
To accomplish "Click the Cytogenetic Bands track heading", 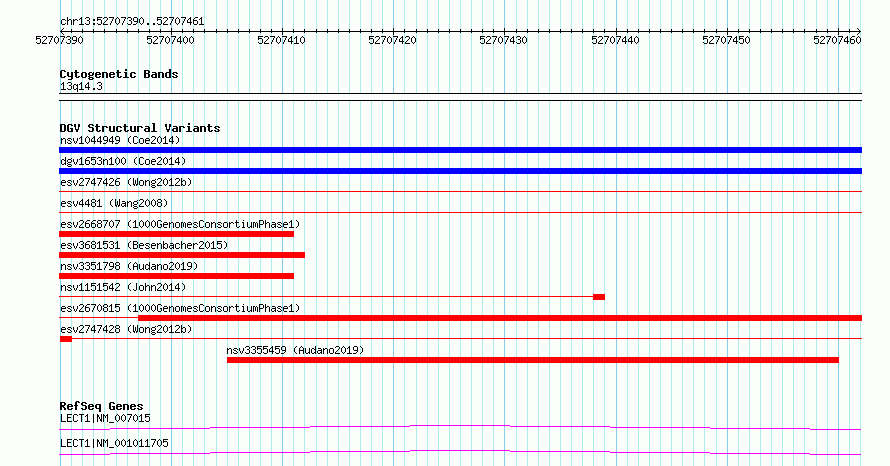I will pos(119,74).
